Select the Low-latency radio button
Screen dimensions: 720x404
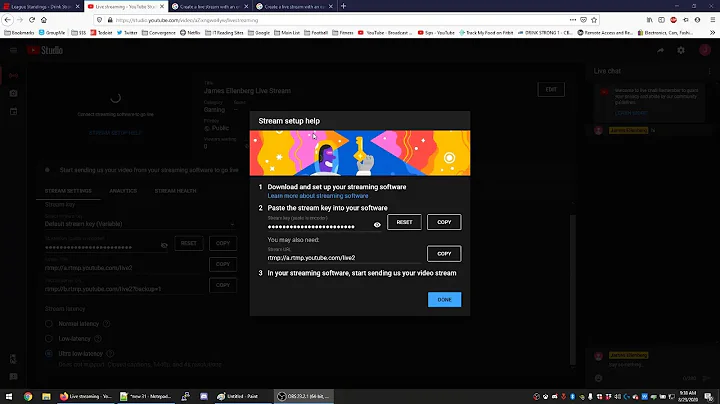pyautogui.click(x=49, y=339)
